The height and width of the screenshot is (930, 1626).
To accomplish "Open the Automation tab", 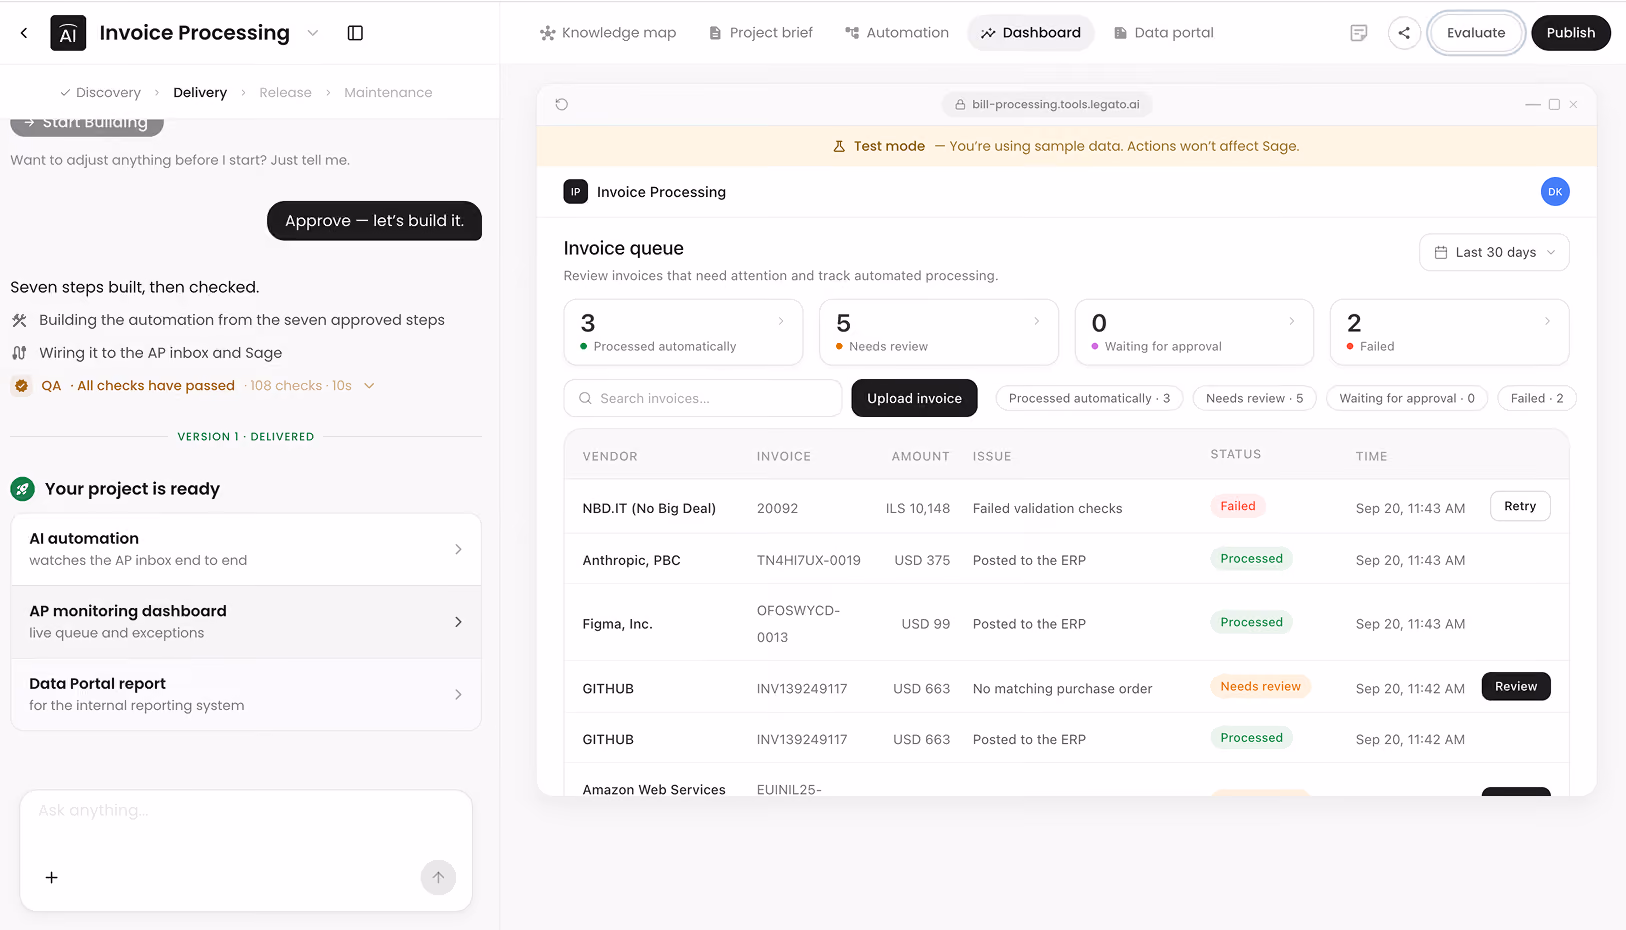I will 897,33.
